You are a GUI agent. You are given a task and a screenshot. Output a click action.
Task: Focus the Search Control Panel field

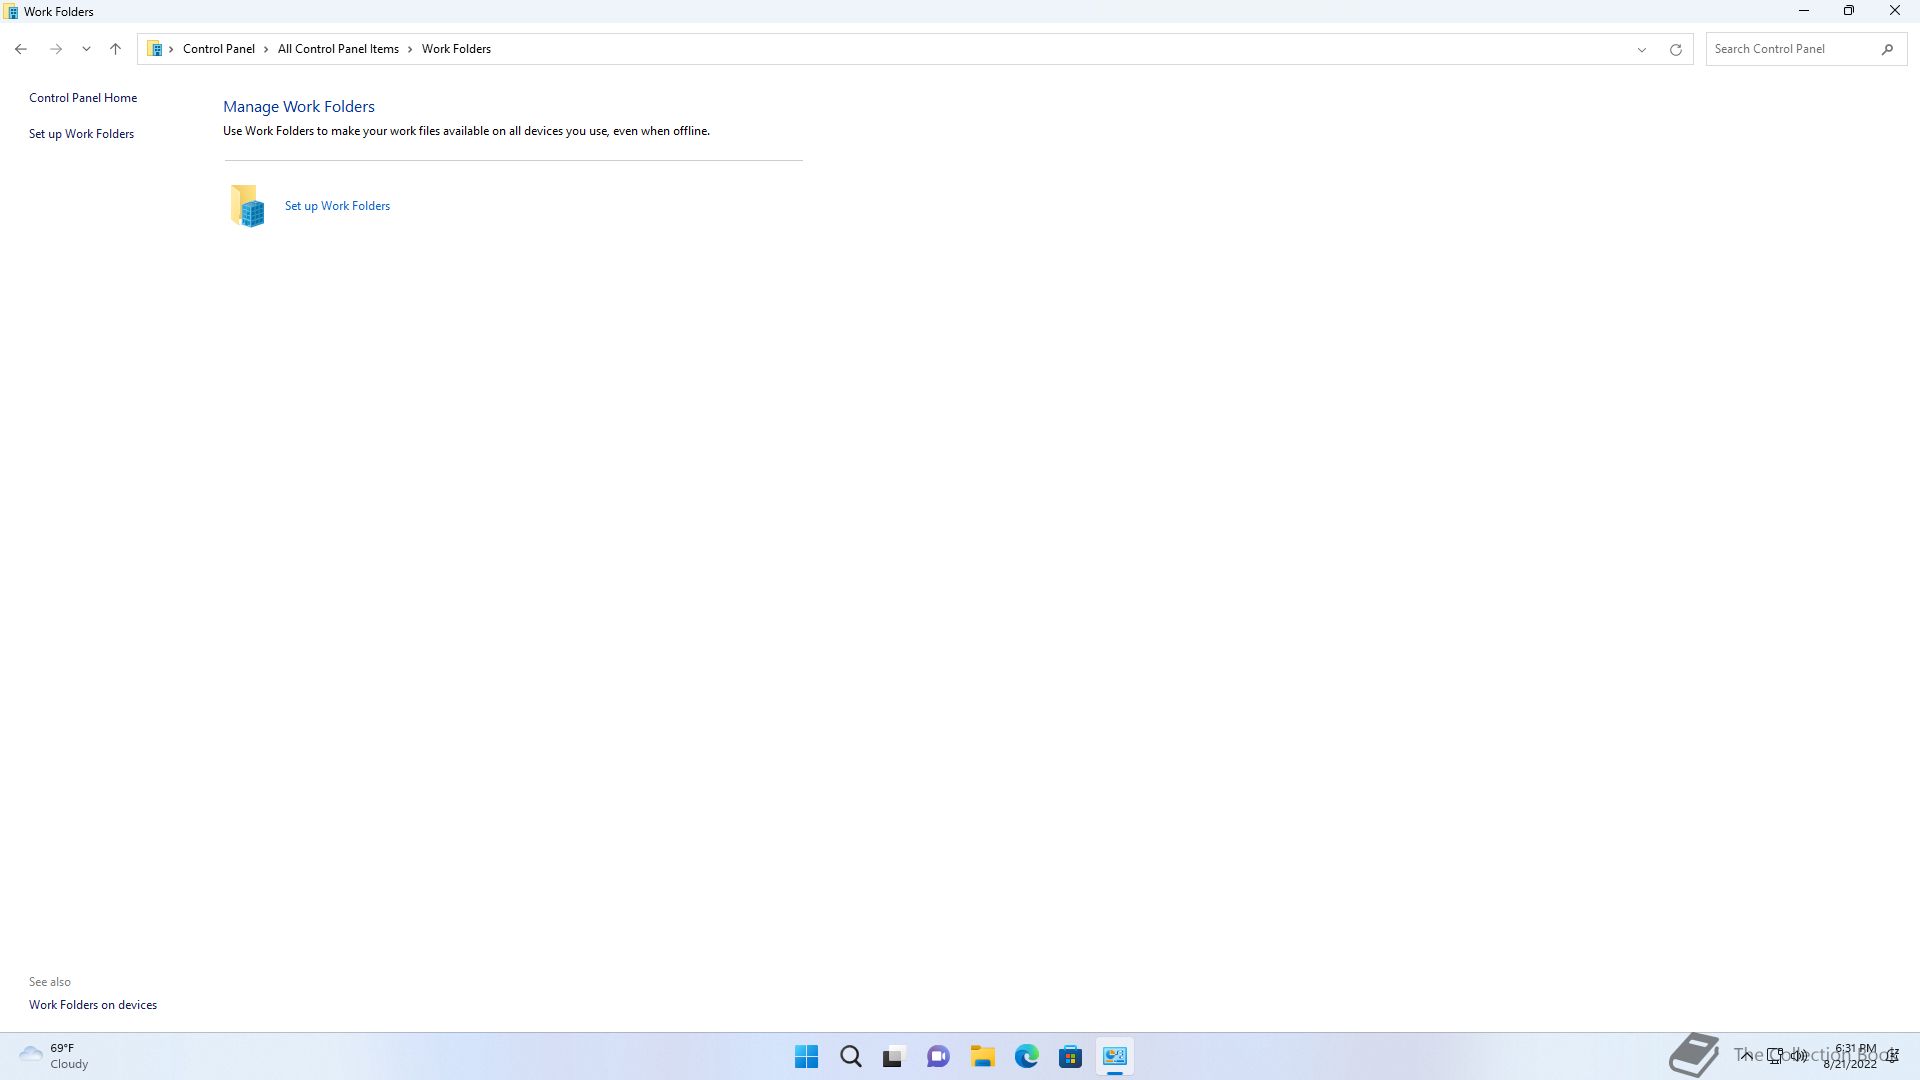(x=1790, y=49)
